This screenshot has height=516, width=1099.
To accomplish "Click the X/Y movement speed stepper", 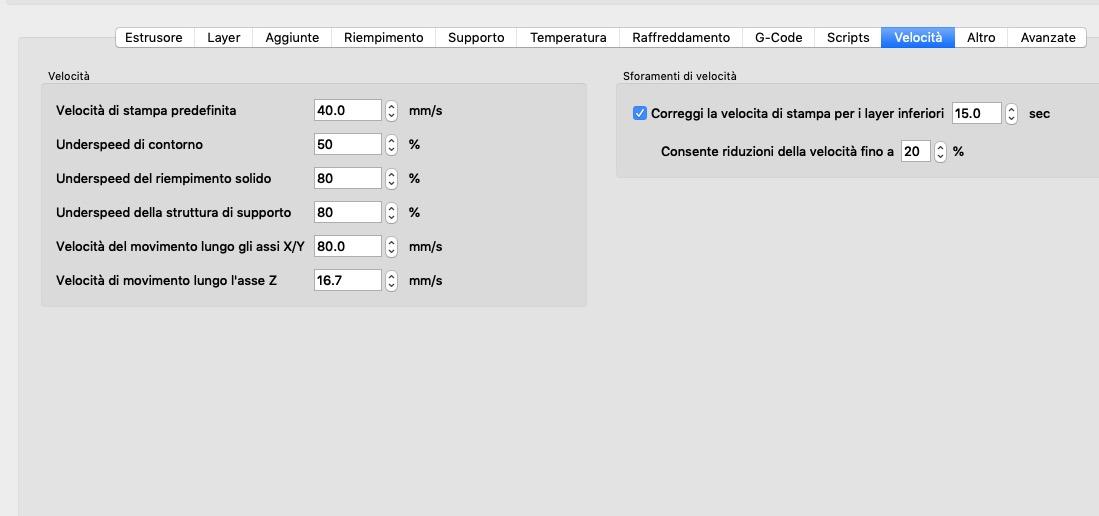I will (392, 247).
